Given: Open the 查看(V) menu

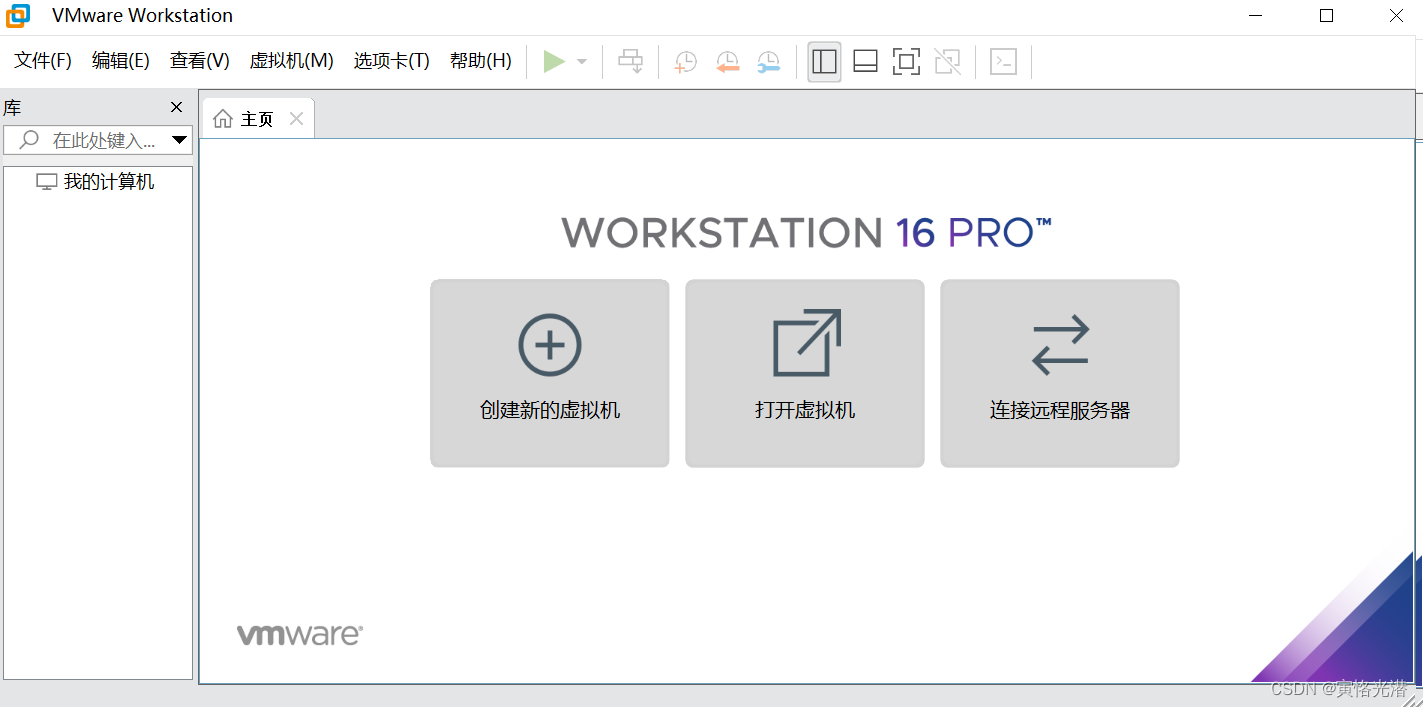Looking at the screenshot, I should click(x=200, y=61).
